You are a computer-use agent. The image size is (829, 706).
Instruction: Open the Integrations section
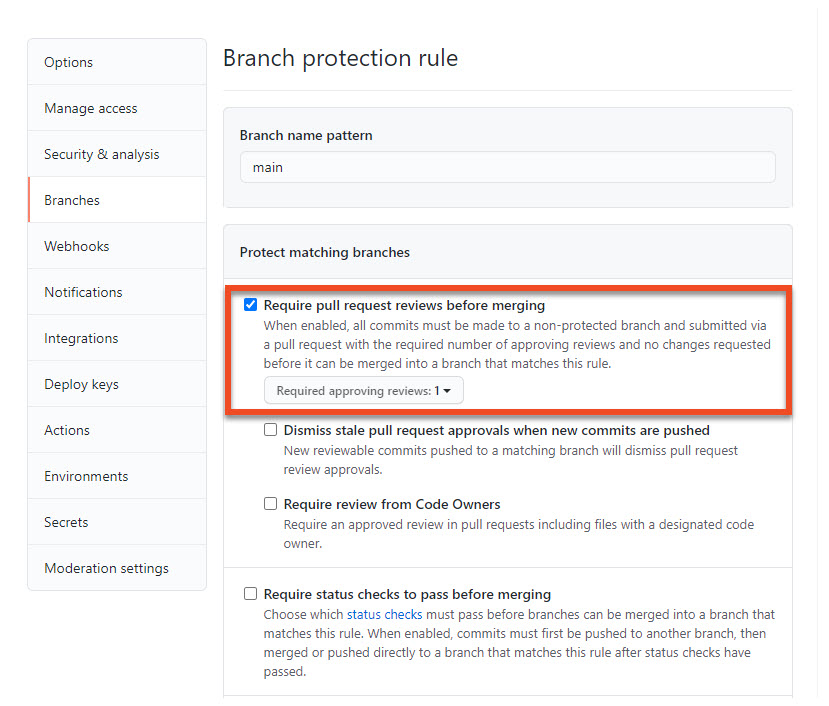(x=81, y=338)
